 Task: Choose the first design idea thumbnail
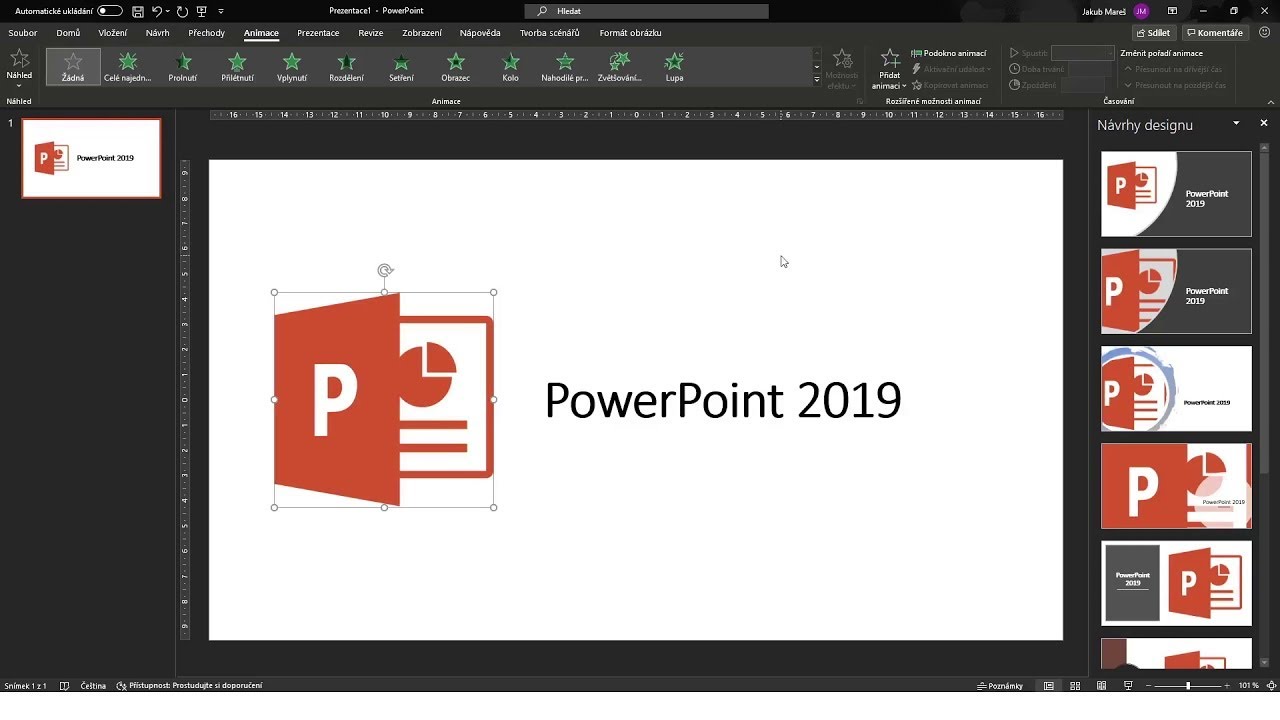click(1176, 194)
